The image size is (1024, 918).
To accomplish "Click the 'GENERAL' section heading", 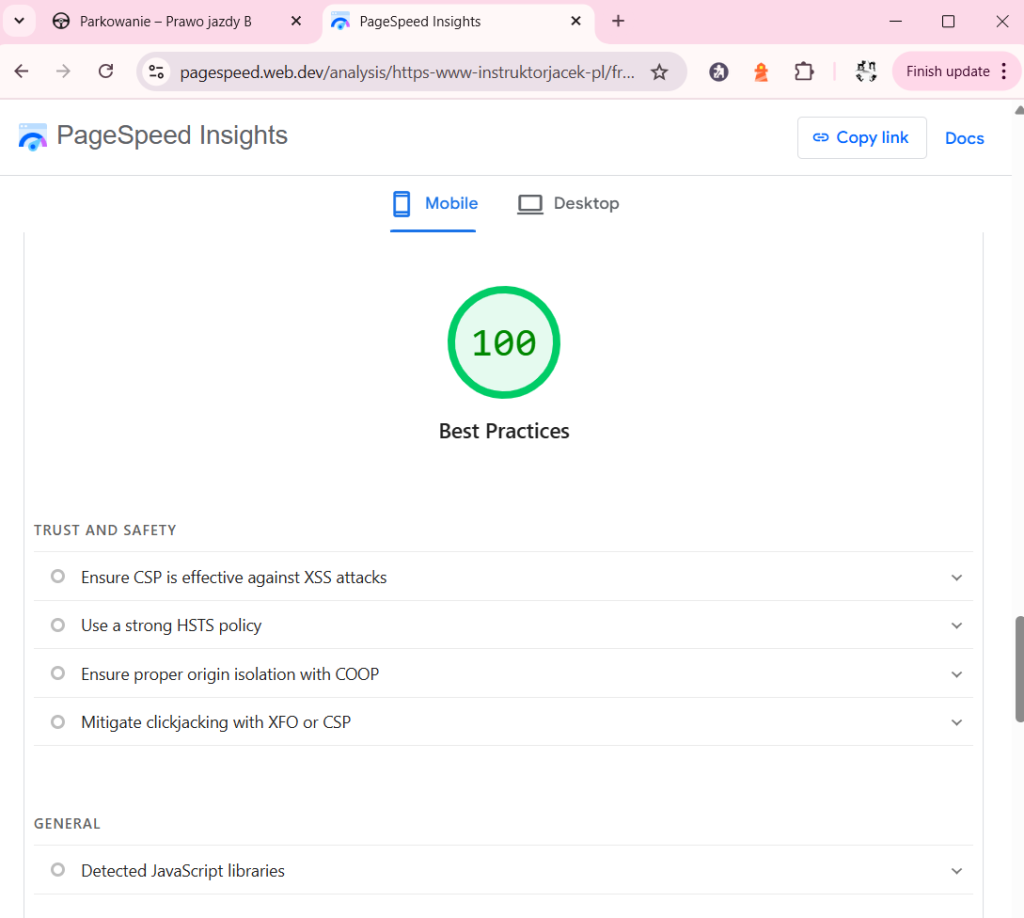I will [x=67, y=824].
